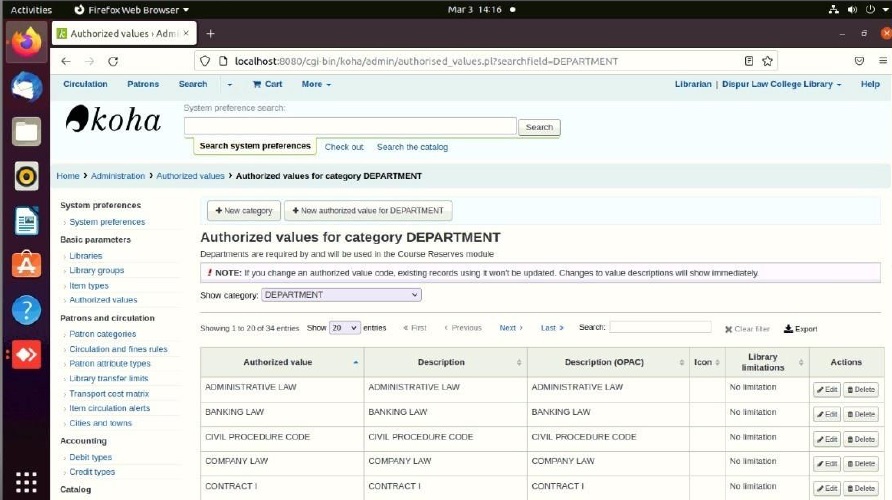Open the entries per page dropdown

coord(344,328)
